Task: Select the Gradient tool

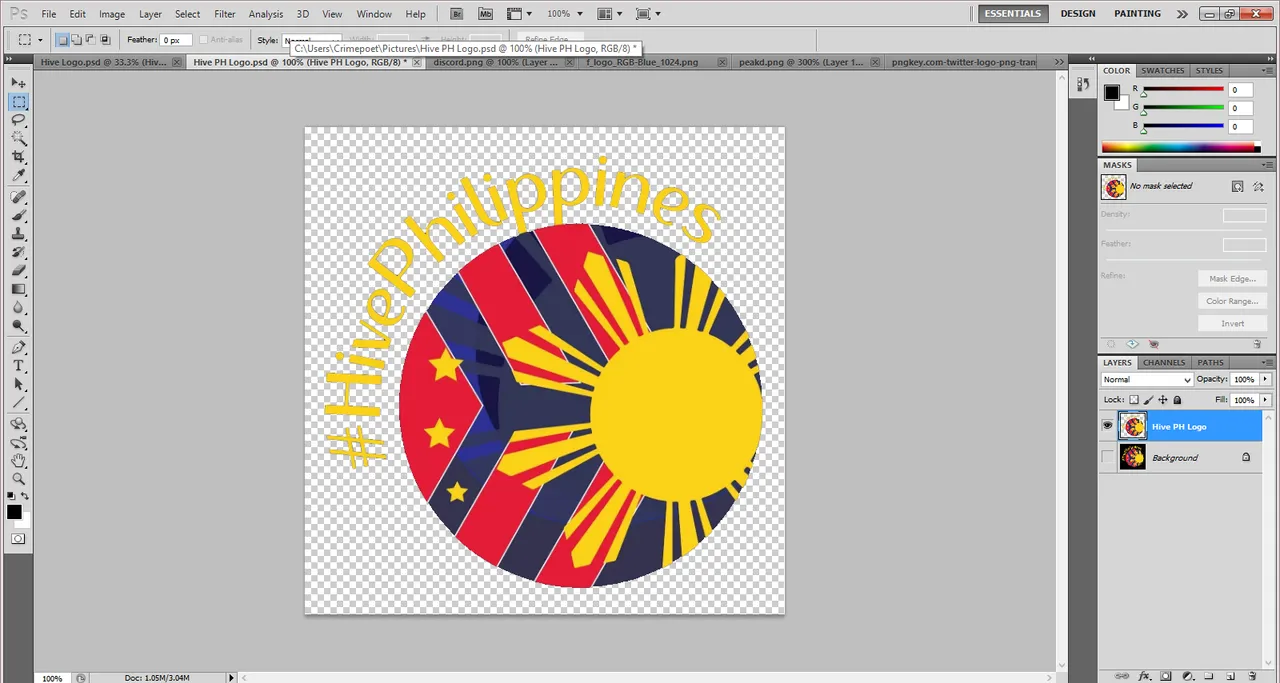Action: coord(18,289)
